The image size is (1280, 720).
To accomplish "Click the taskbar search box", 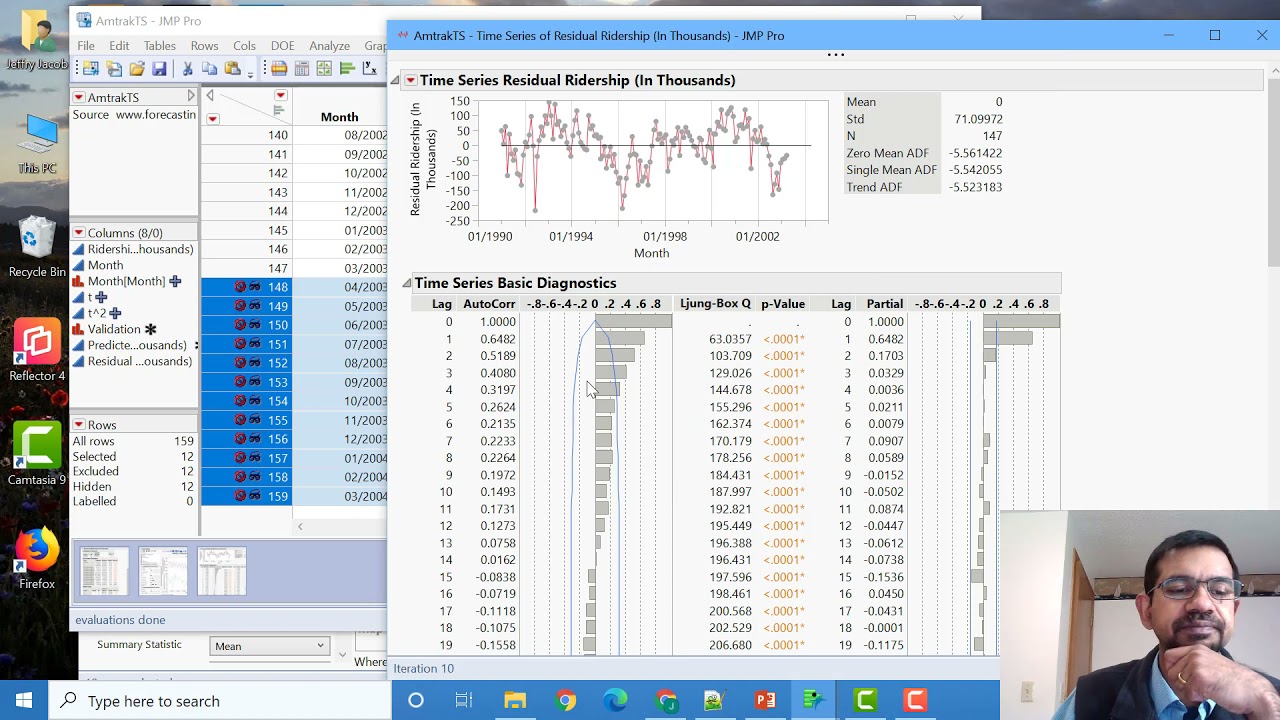I will (x=220, y=701).
